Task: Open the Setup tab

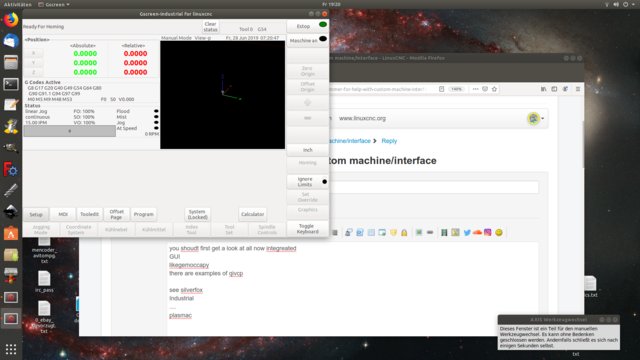Action: 36,214
